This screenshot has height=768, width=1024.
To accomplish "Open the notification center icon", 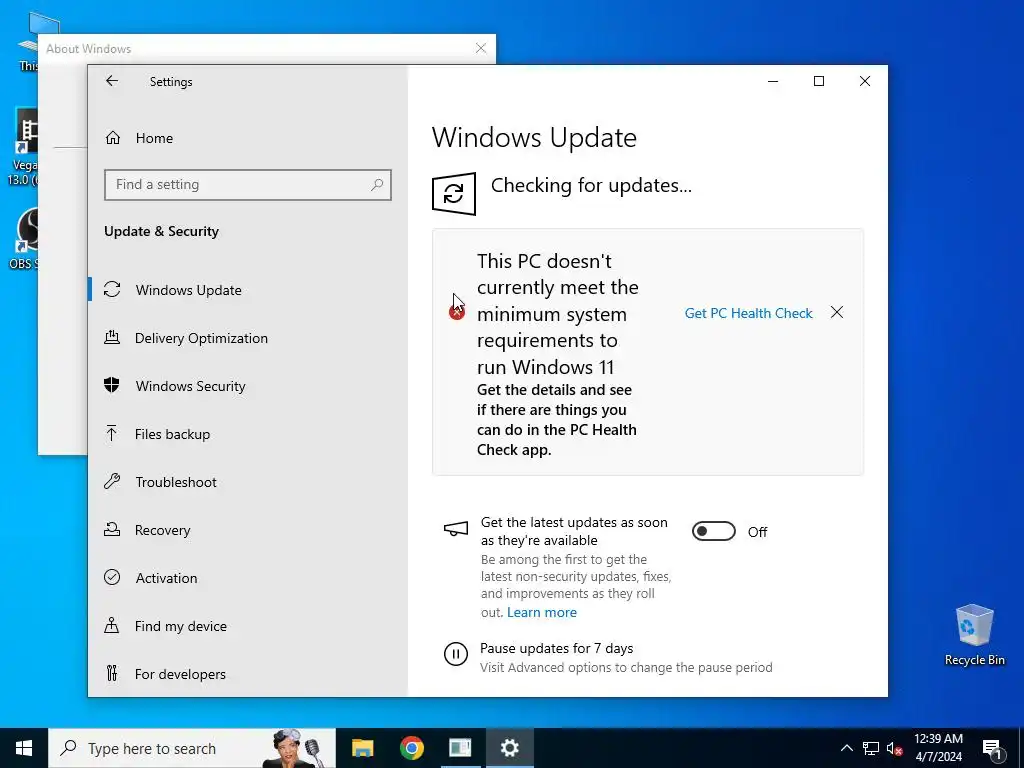I will point(992,749).
